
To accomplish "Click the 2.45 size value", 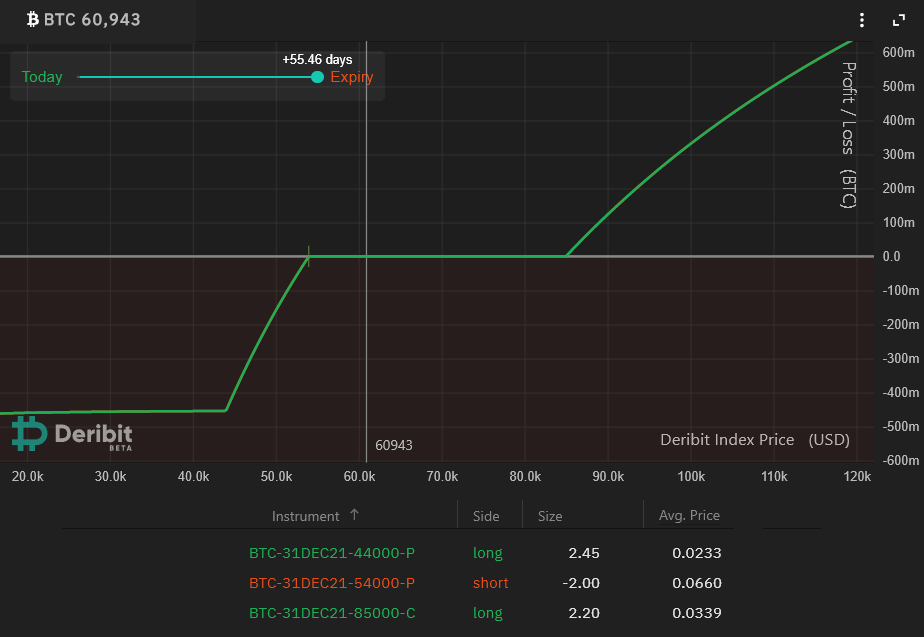I will pos(582,553).
